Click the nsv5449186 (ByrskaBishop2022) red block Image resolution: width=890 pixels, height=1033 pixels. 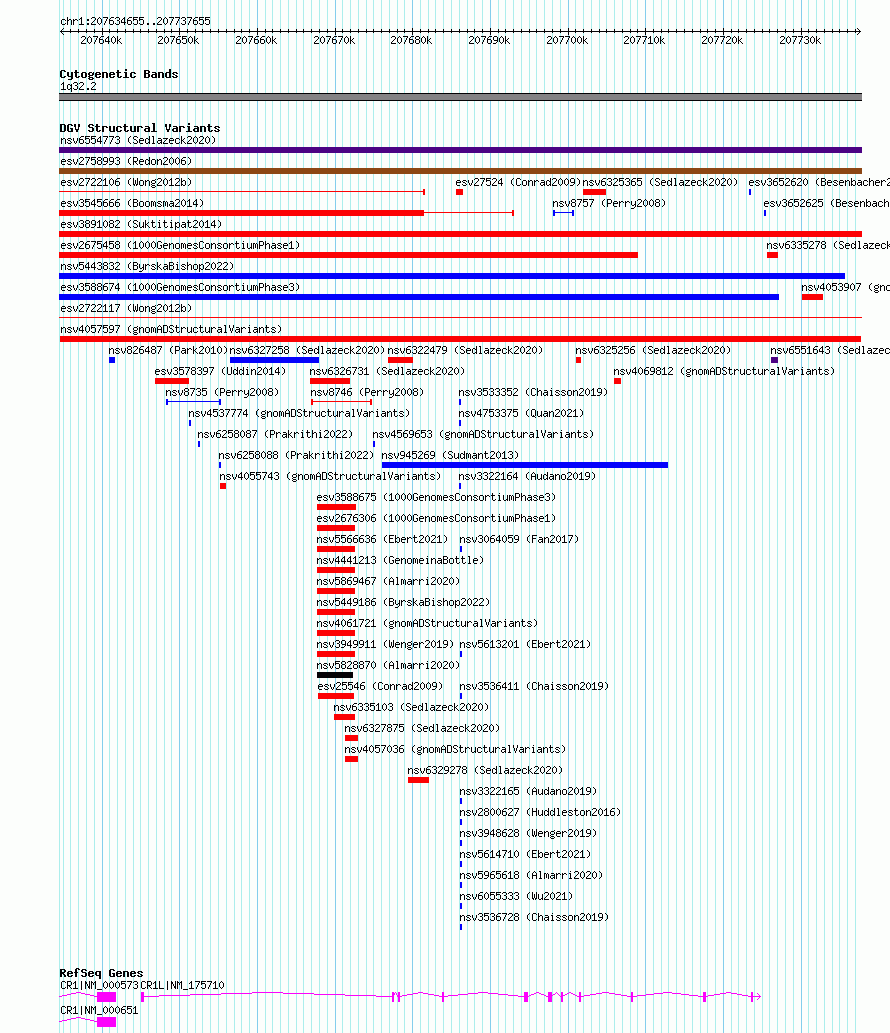(336, 613)
